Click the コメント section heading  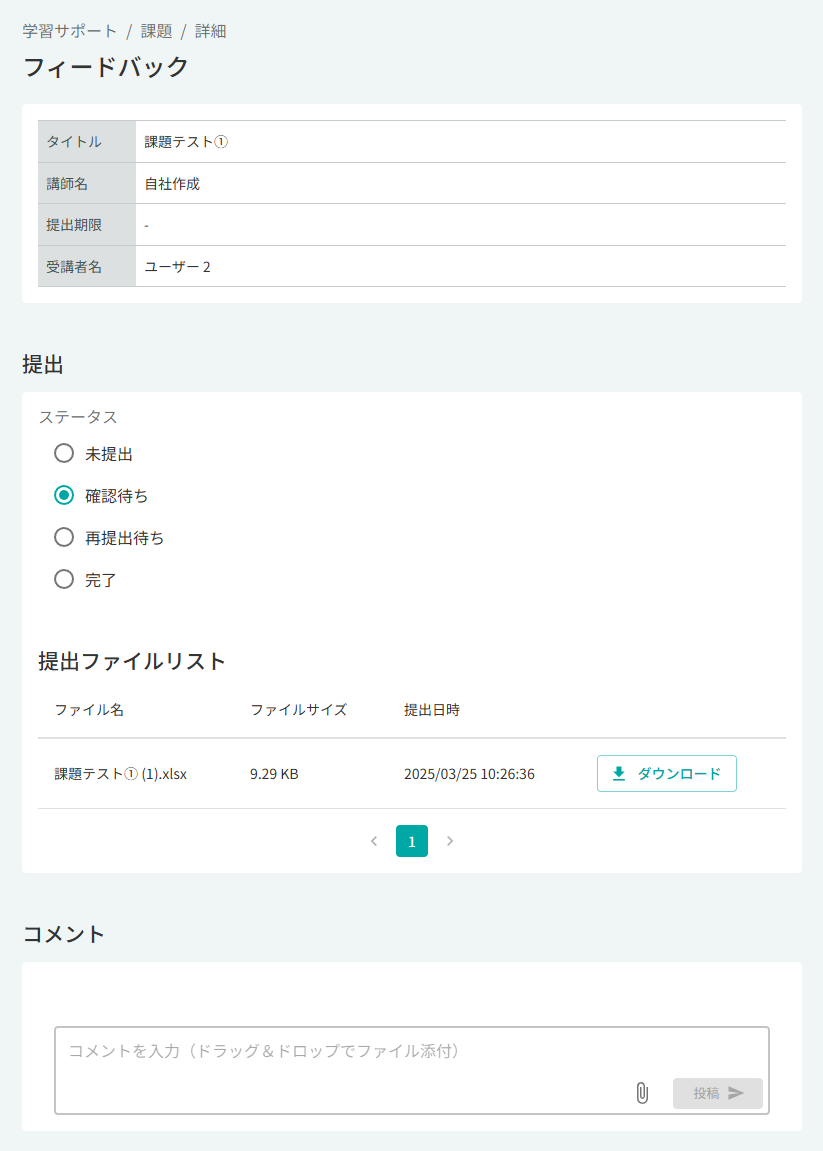(x=63, y=934)
